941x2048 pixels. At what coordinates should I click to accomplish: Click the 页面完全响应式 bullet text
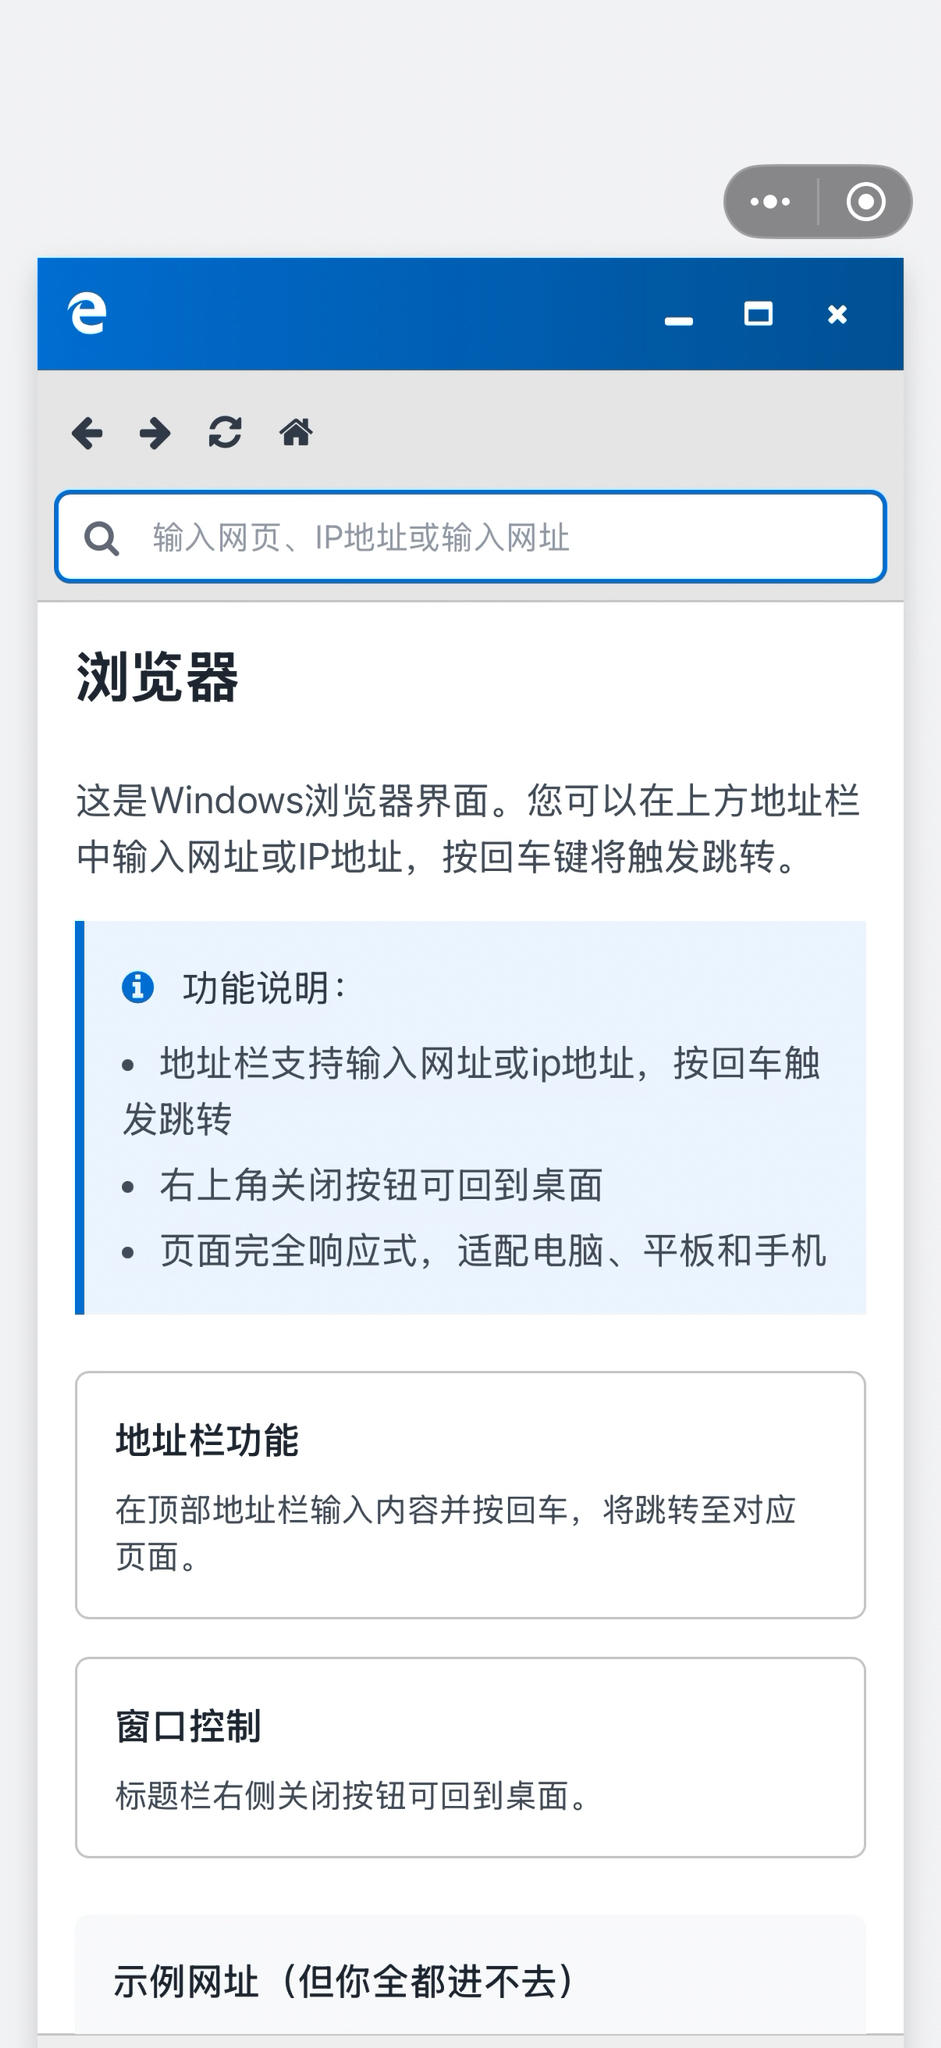492,1251
